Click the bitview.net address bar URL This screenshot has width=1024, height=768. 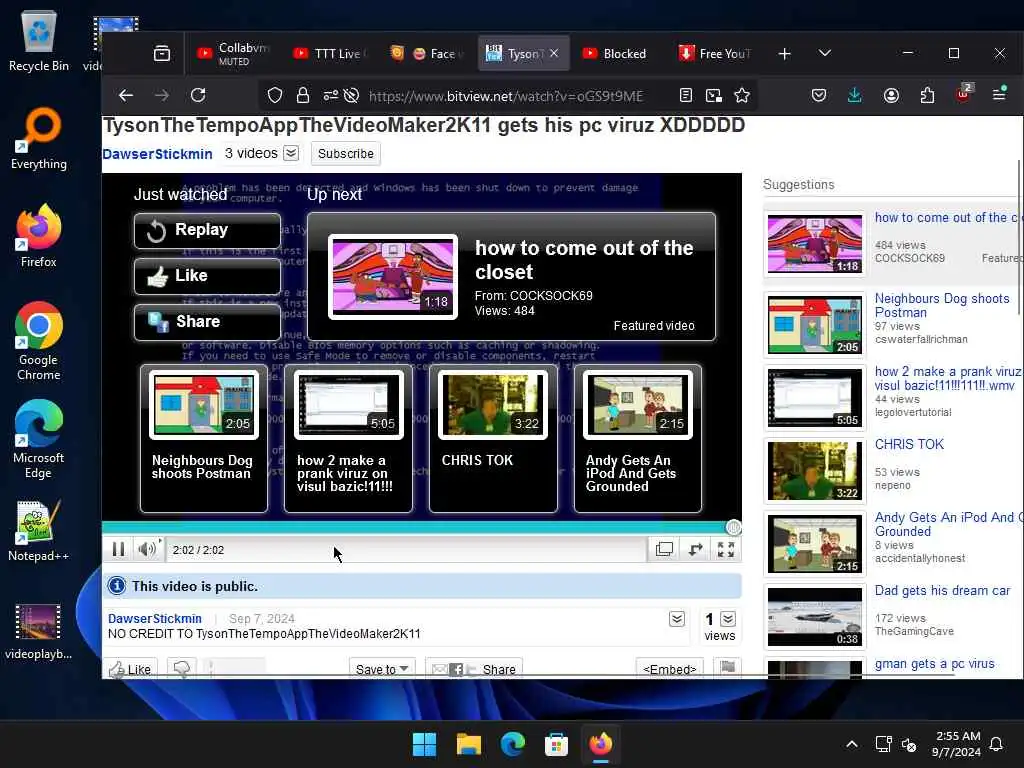coord(505,96)
